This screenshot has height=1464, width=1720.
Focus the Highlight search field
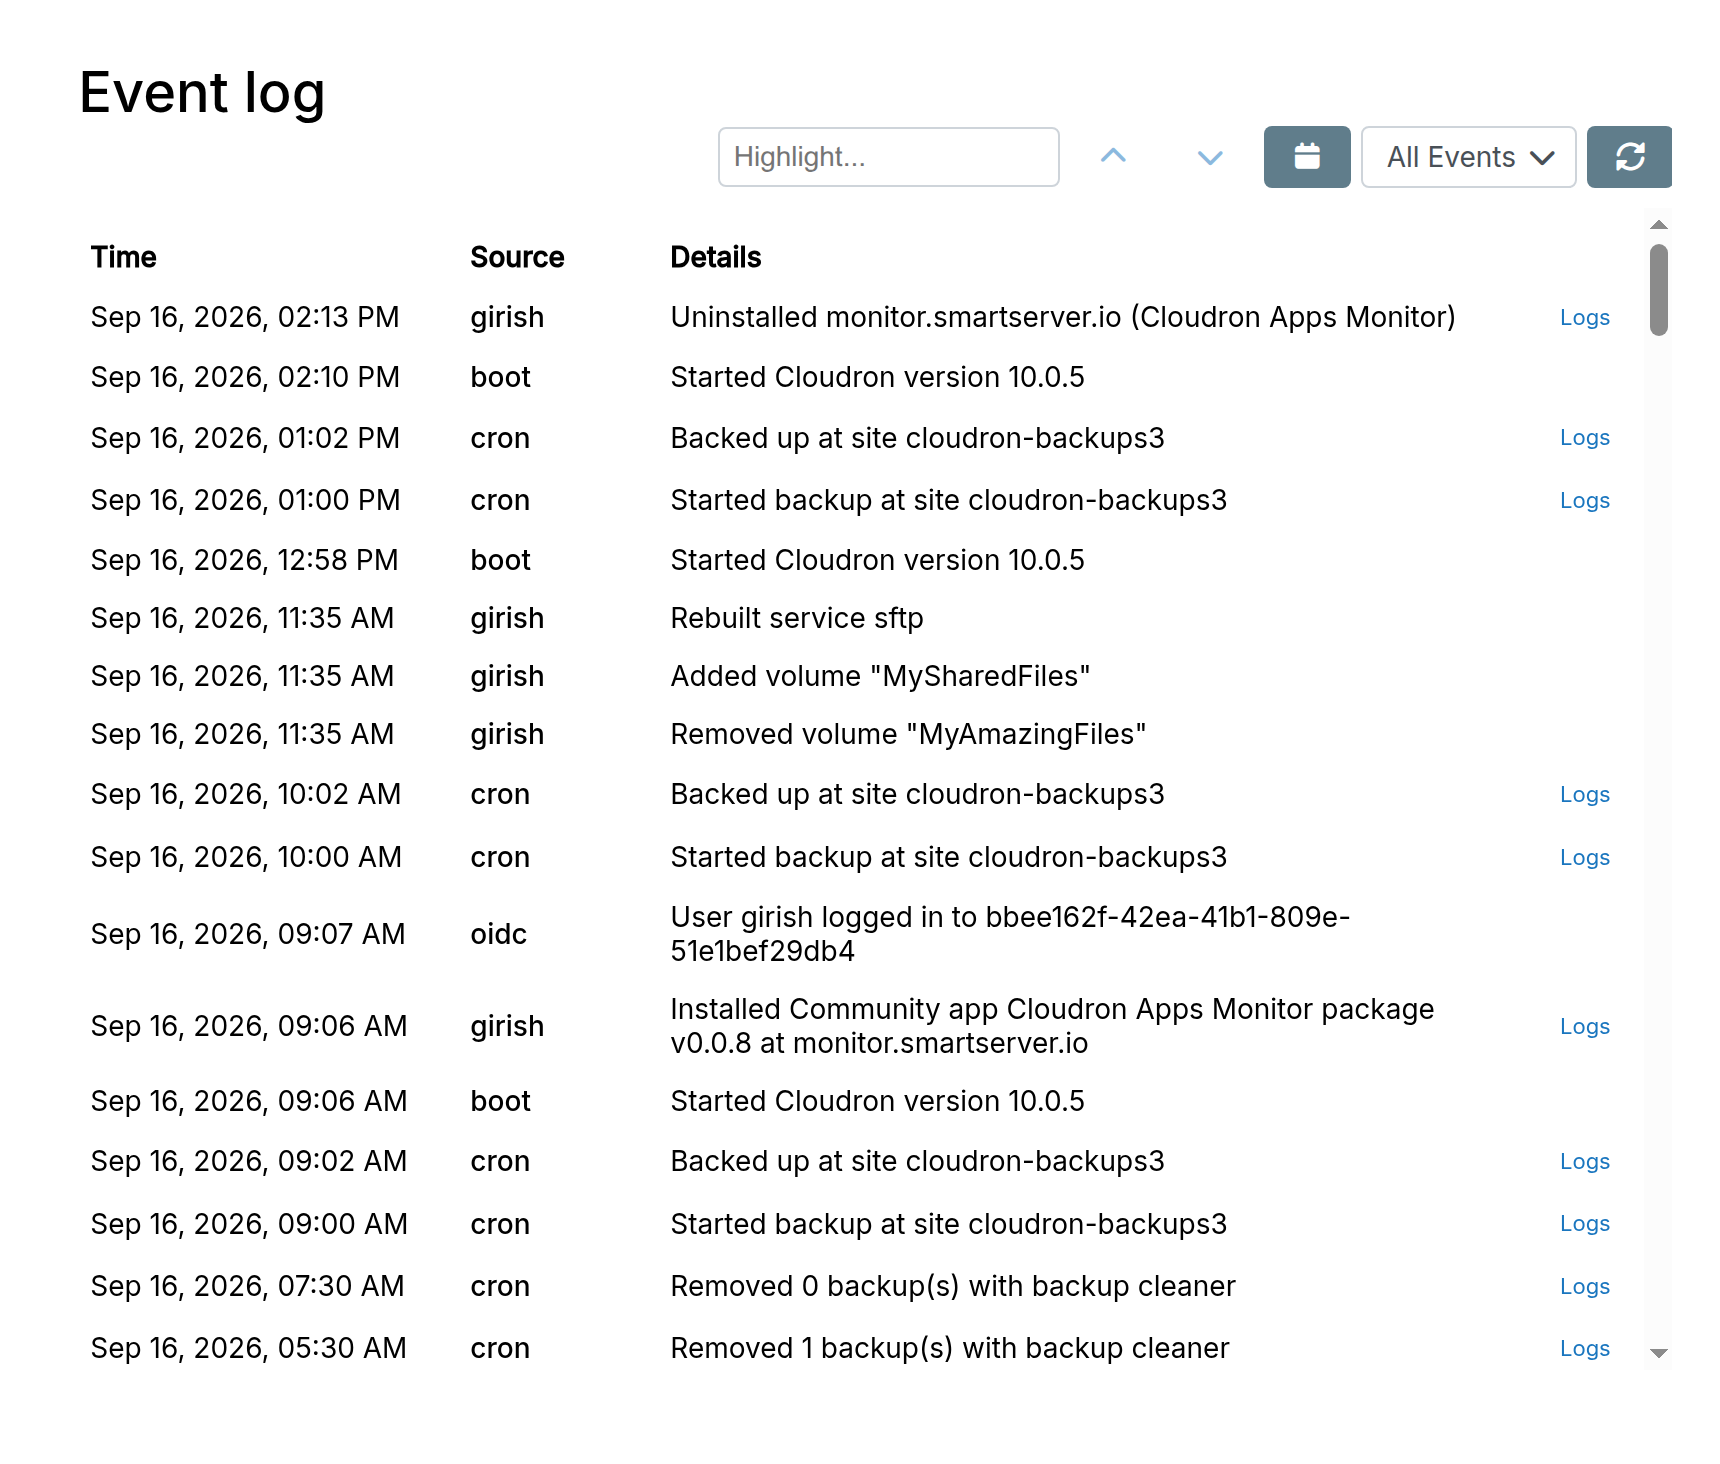tap(888, 157)
